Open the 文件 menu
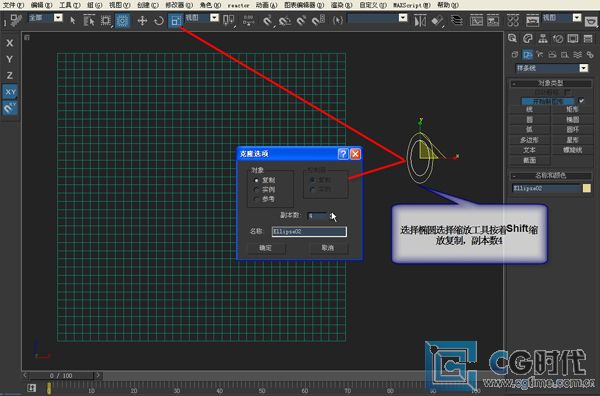600x396 pixels. click(13, 5)
